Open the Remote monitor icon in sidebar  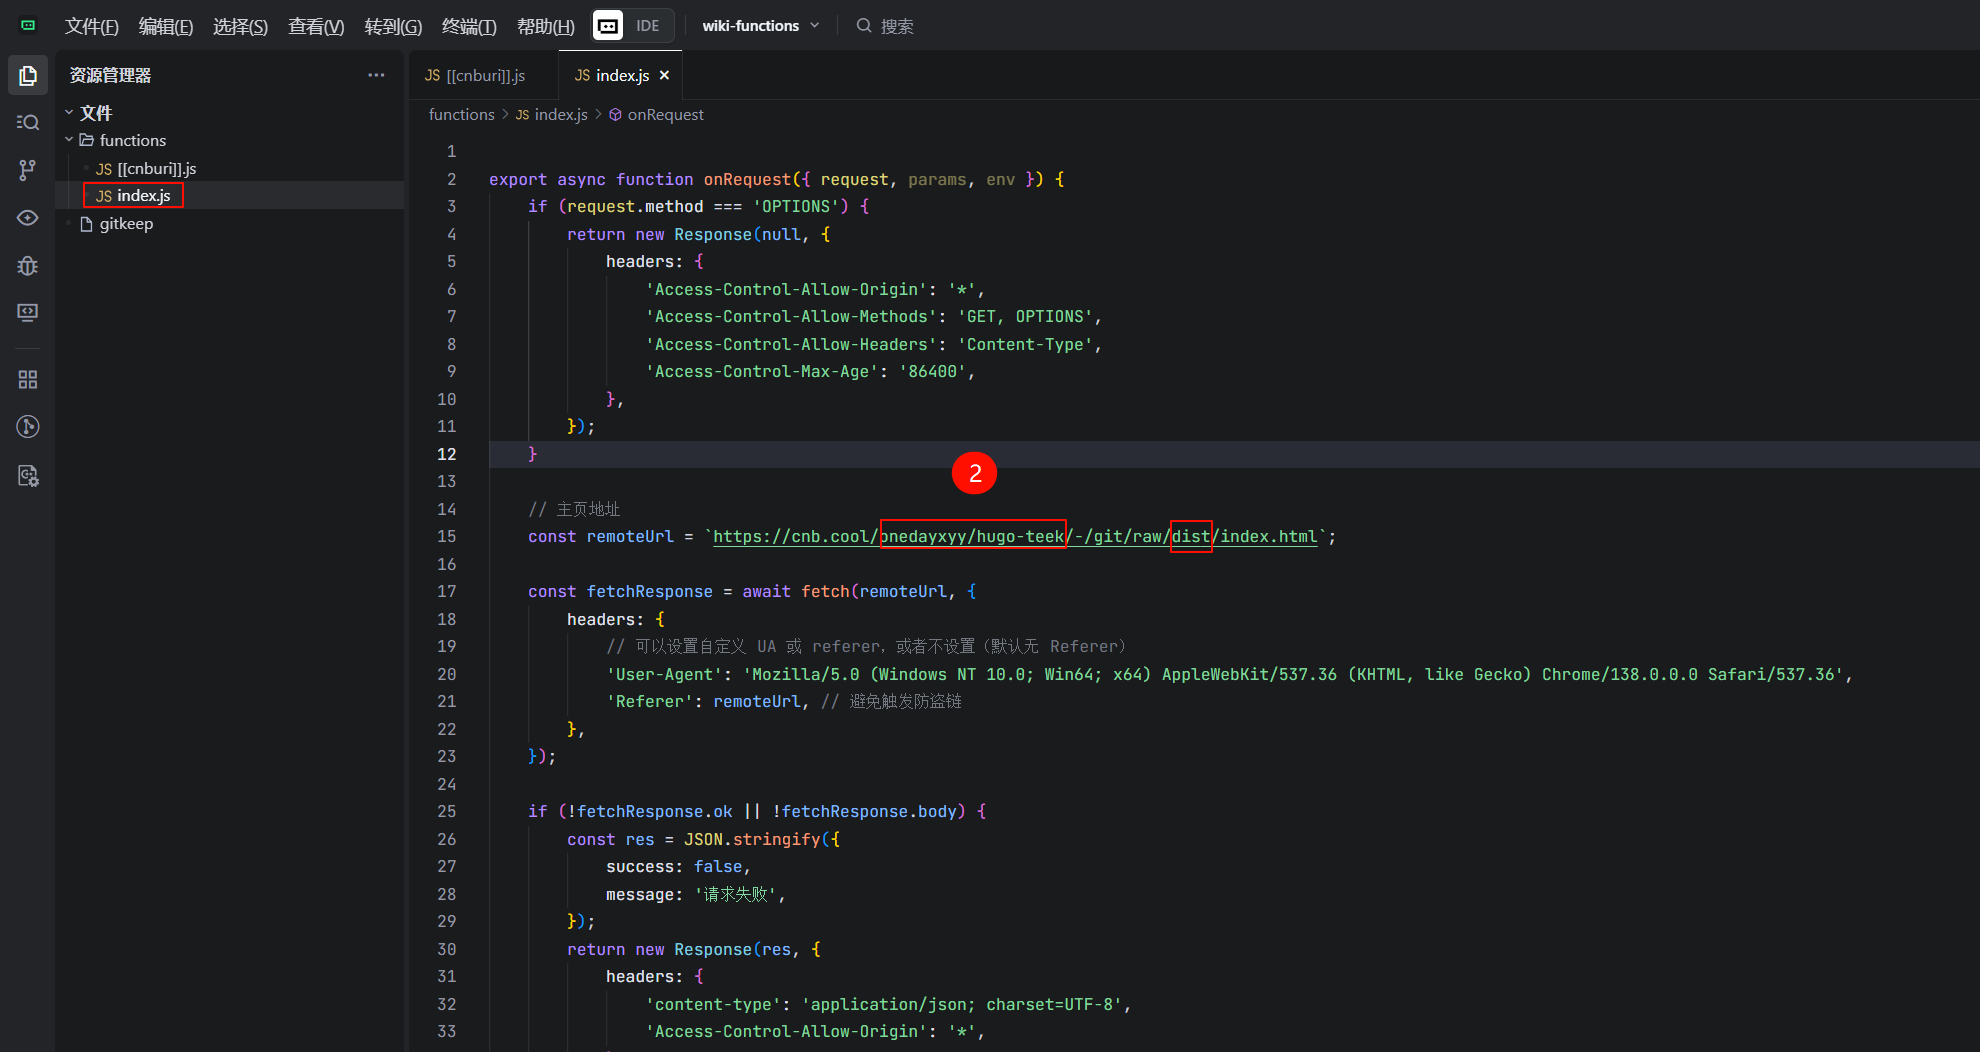[28, 313]
